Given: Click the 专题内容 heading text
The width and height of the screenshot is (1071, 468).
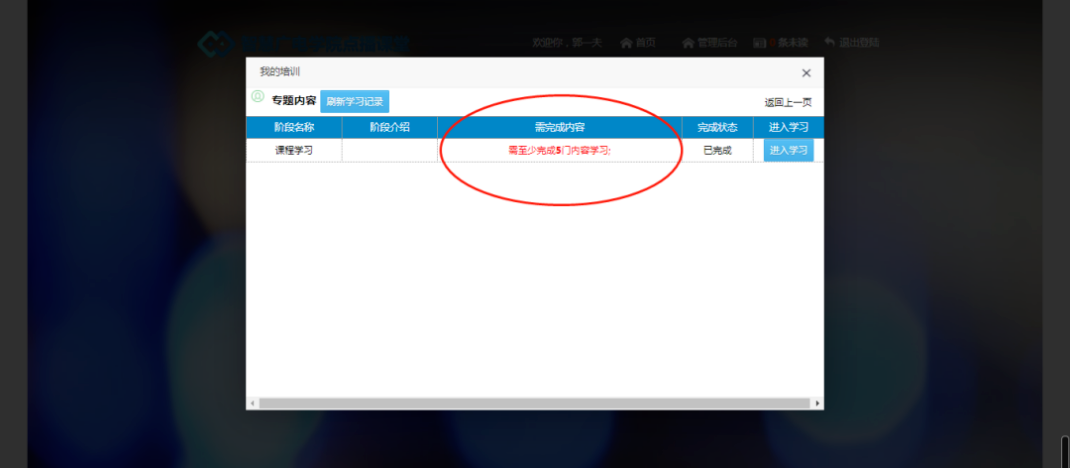Looking at the screenshot, I should pos(294,101).
